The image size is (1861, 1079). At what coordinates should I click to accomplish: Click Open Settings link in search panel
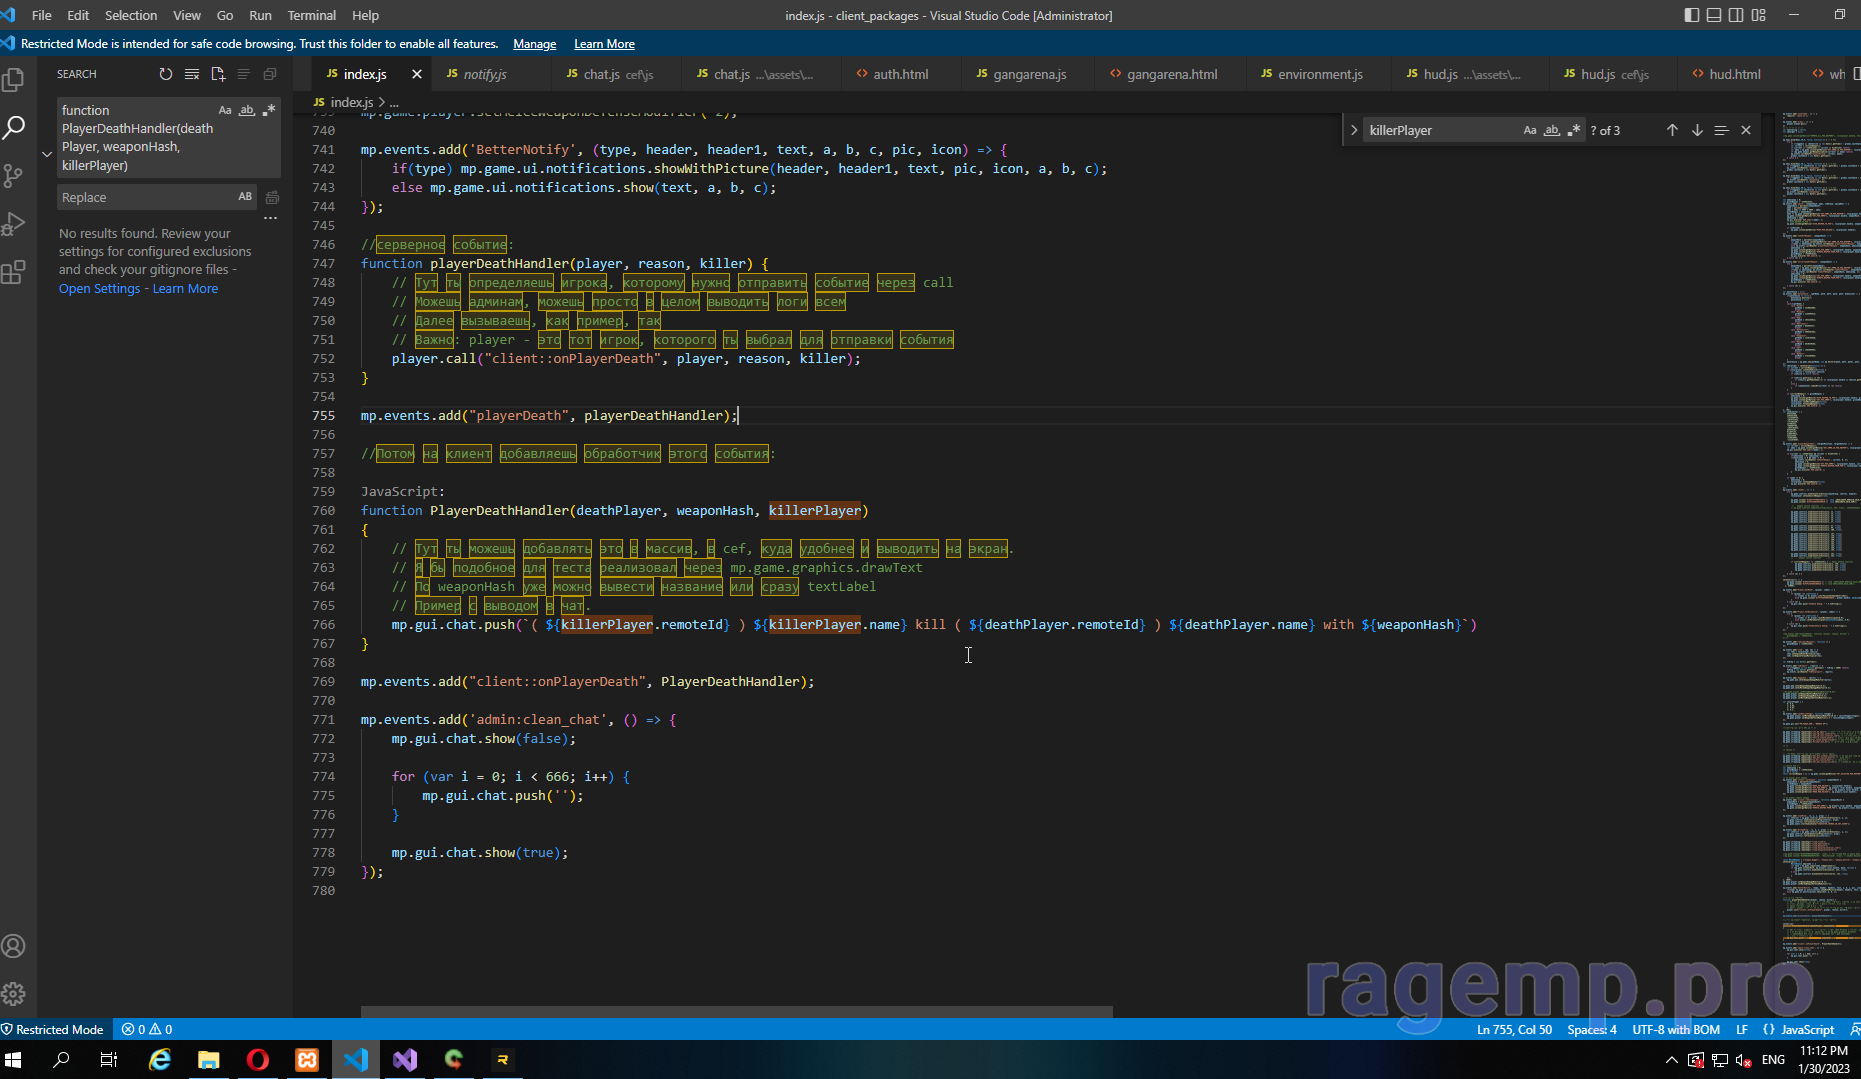point(99,288)
